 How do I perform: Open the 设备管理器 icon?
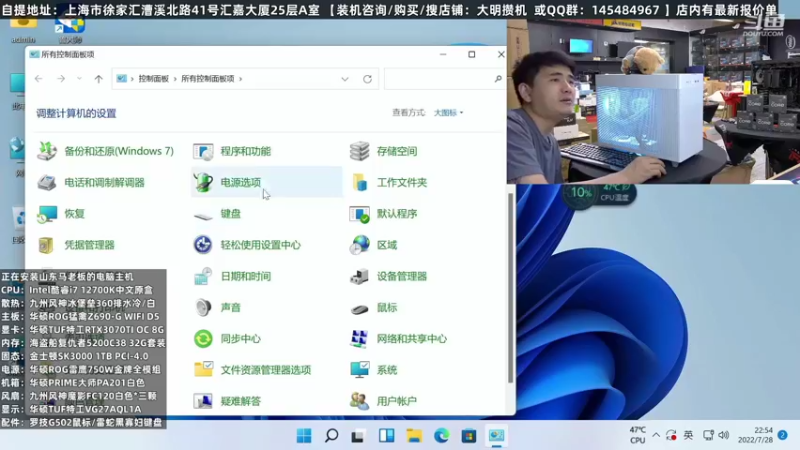click(359, 276)
